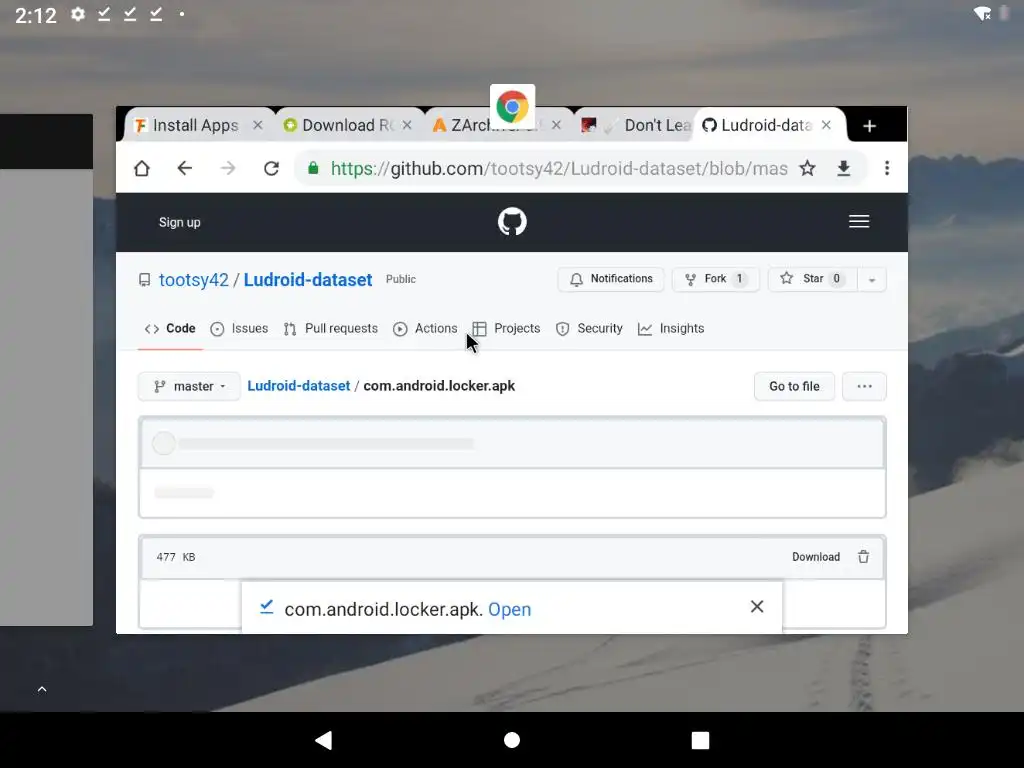This screenshot has height=768, width=1024.
Task: Open the file options ellipsis menu
Action: coord(864,386)
